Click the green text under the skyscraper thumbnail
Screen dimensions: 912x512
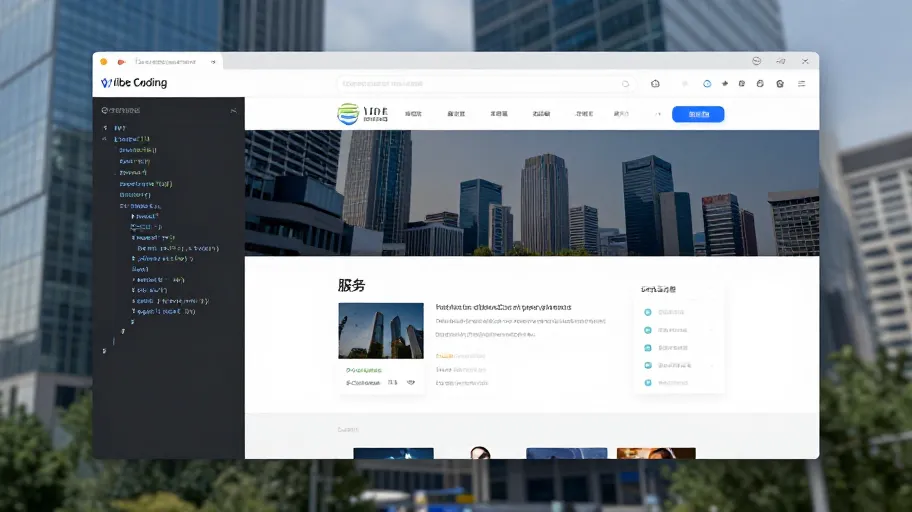pyautogui.click(x=364, y=370)
